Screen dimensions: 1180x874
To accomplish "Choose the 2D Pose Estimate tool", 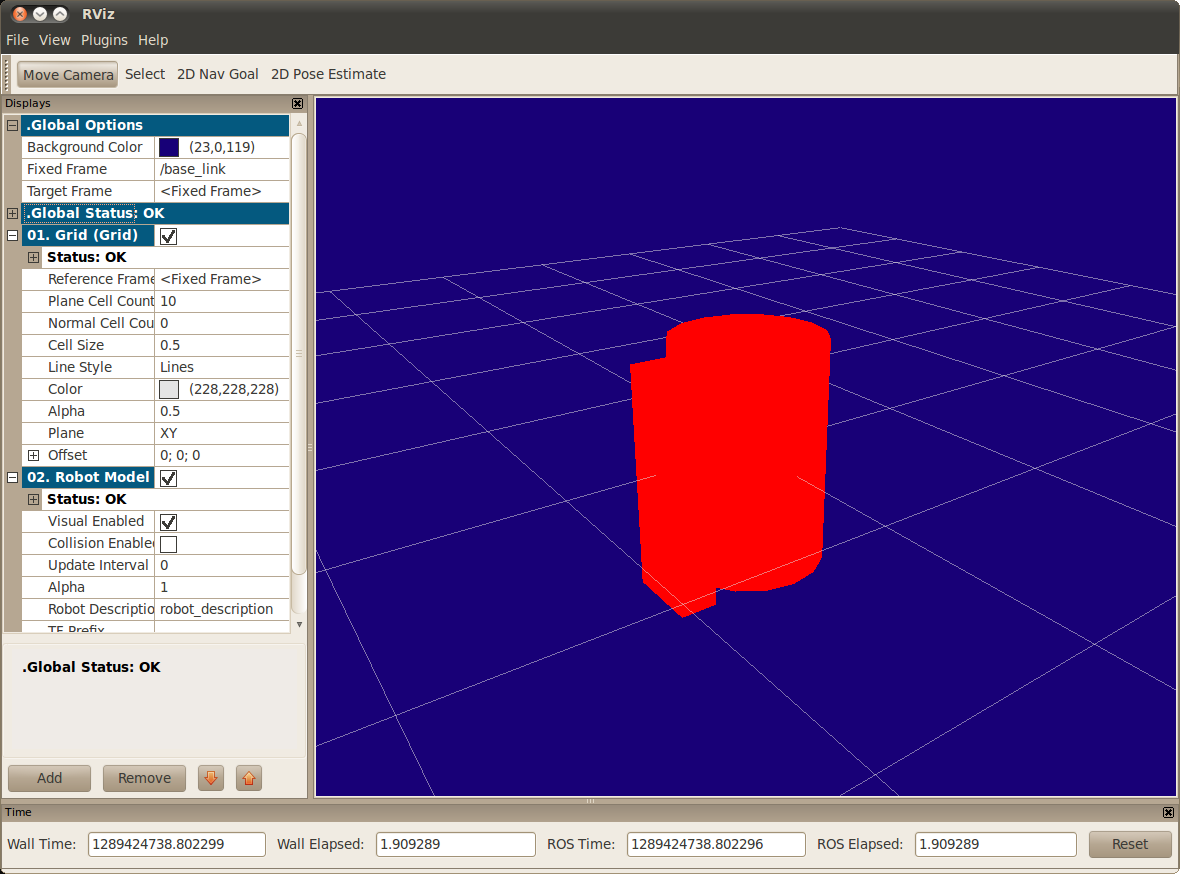I will pyautogui.click(x=328, y=74).
